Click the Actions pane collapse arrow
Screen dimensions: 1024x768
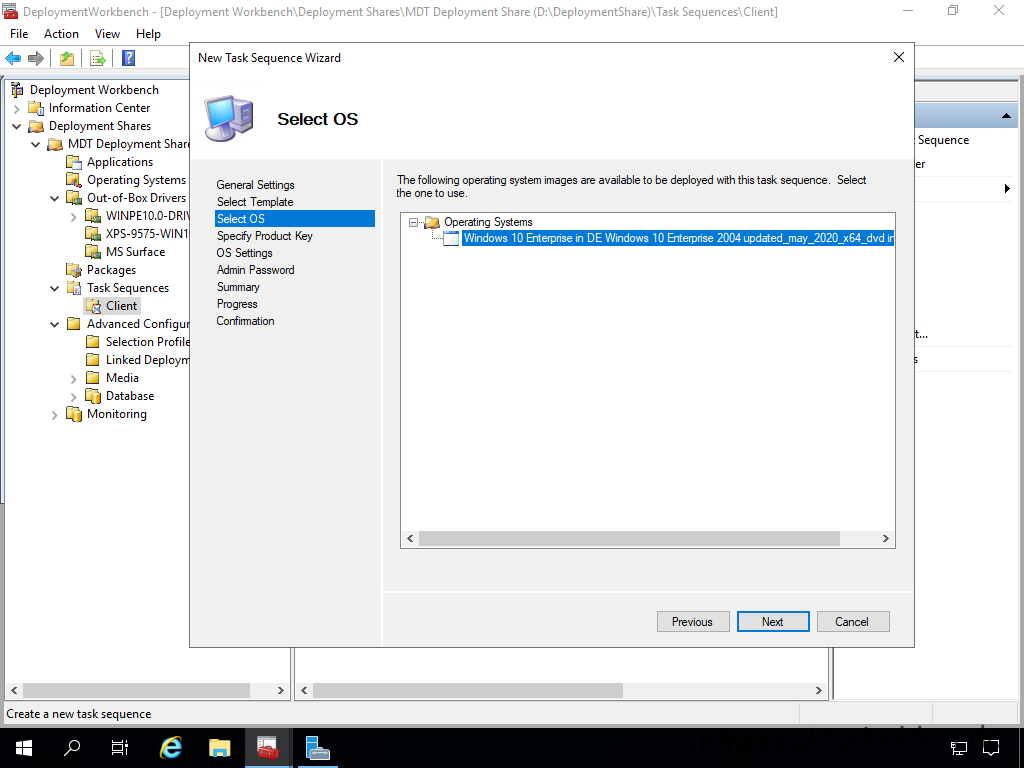click(1006, 116)
